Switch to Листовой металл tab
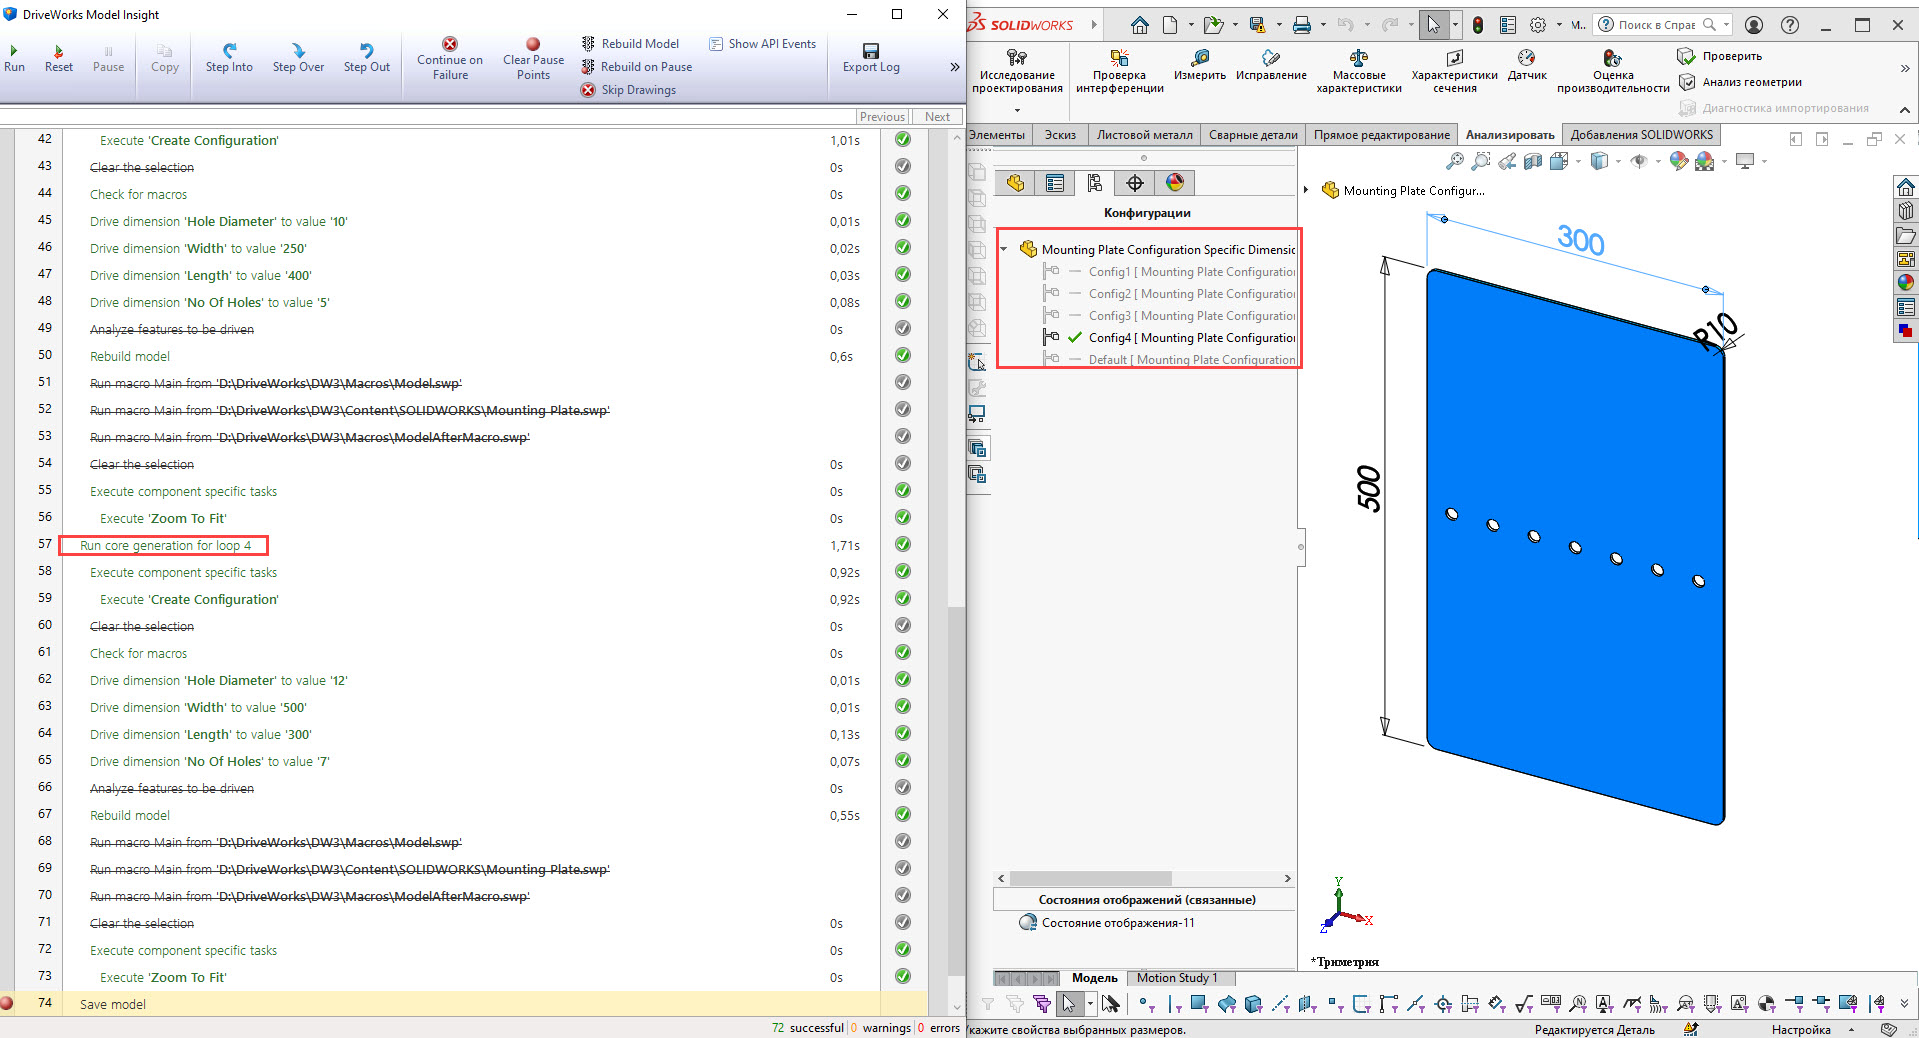 pyautogui.click(x=1144, y=135)
